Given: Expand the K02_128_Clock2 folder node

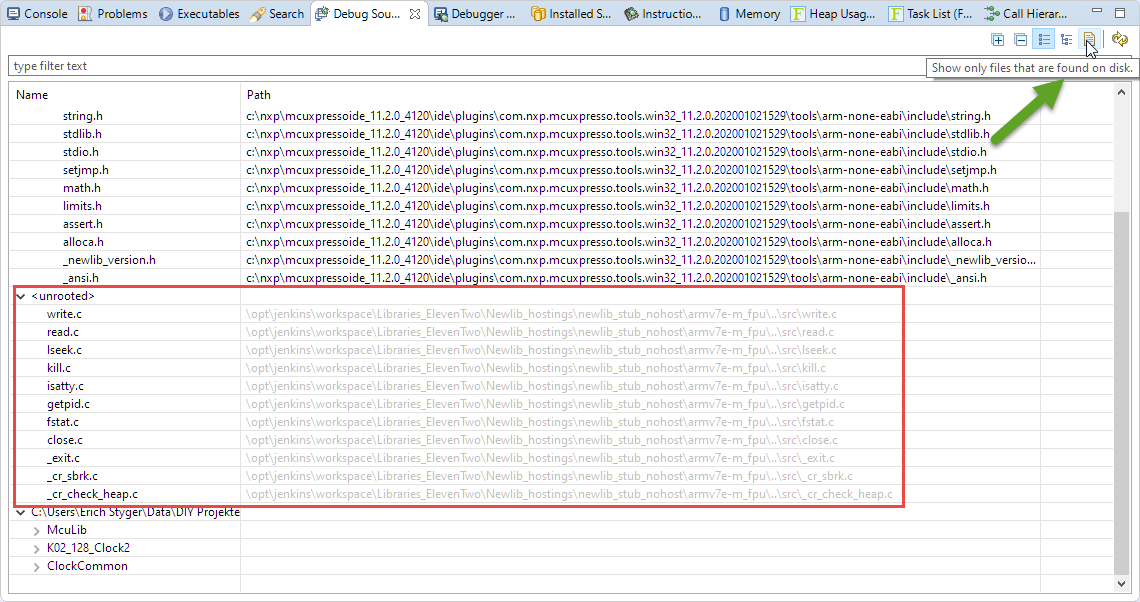Looking at the screenshot, I should click(37, 548).
